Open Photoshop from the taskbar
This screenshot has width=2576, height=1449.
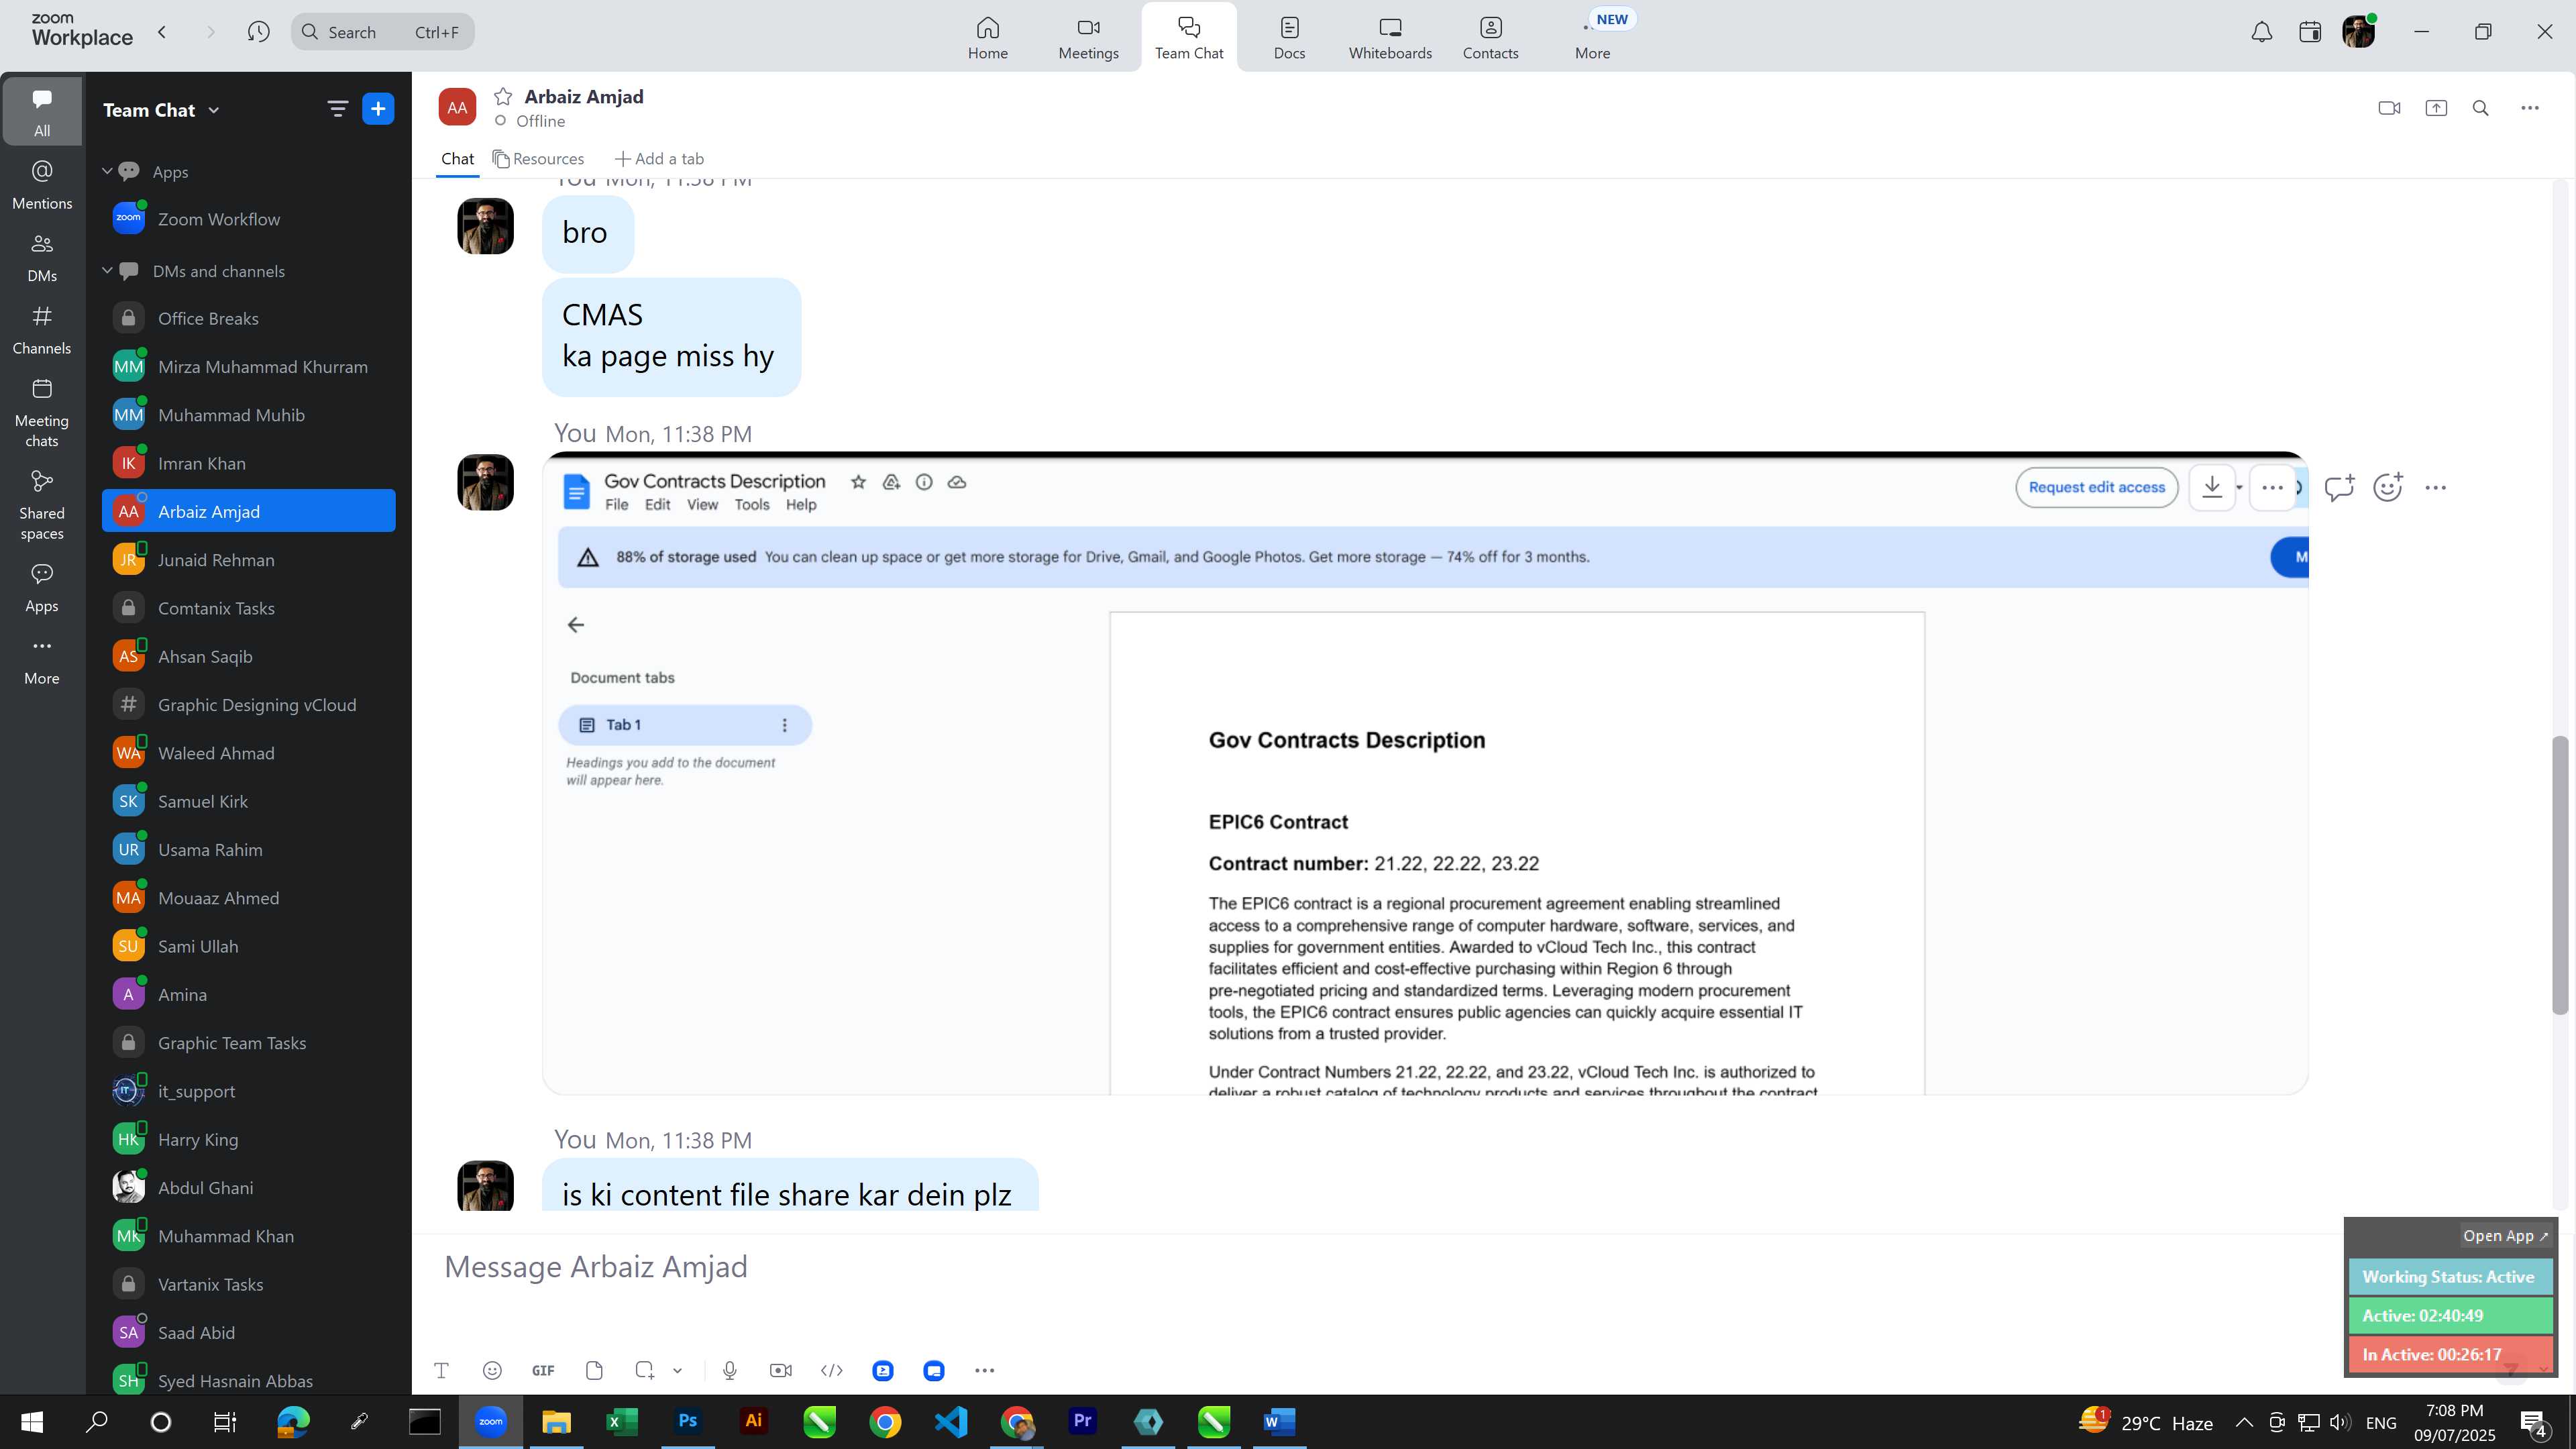click(688, 1421)
